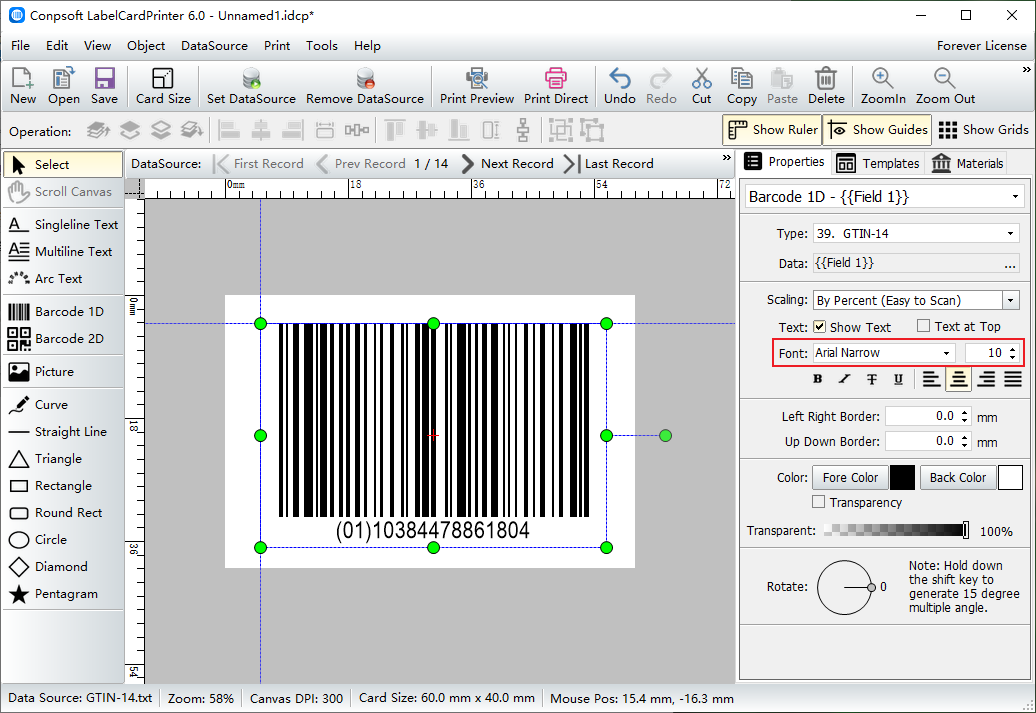Click the Print Direct icon
This screenshot has height=713, width=1036.
click(556, 86)
